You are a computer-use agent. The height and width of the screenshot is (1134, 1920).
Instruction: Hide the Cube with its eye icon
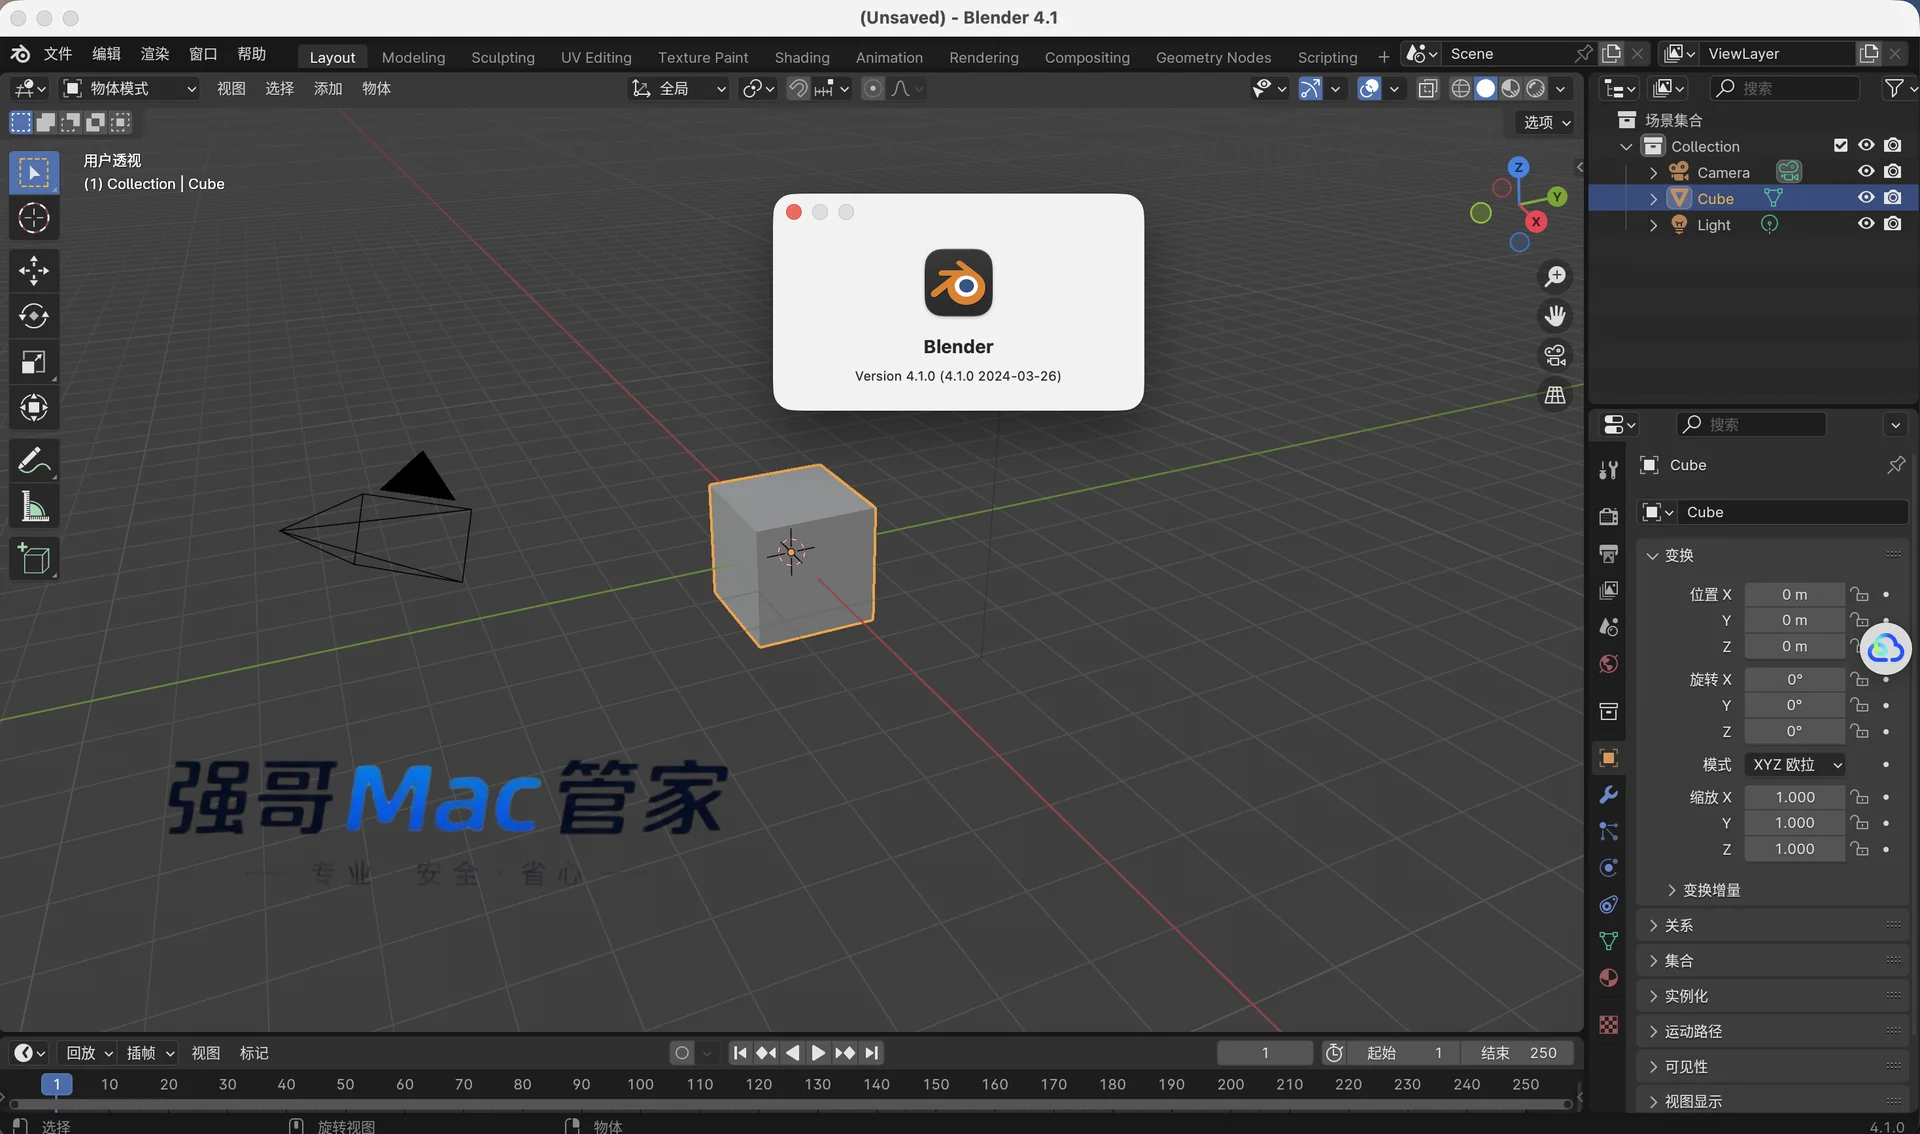coord(1866,198)
